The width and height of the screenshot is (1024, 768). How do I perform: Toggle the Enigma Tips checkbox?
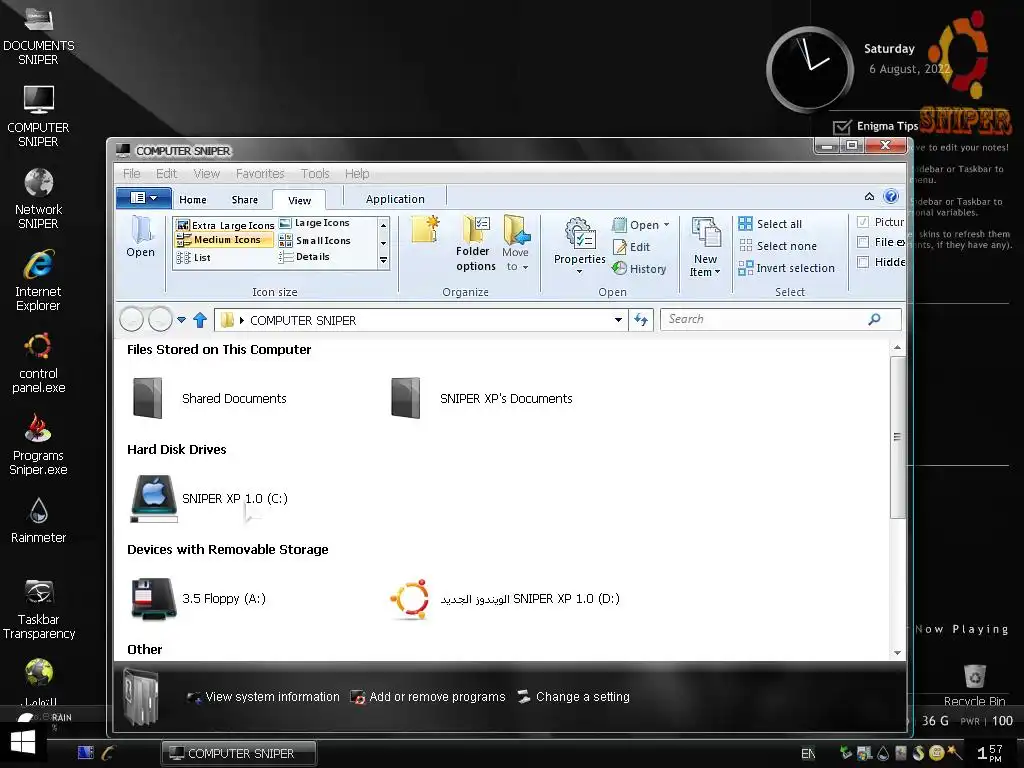click(x=842, y=127)
